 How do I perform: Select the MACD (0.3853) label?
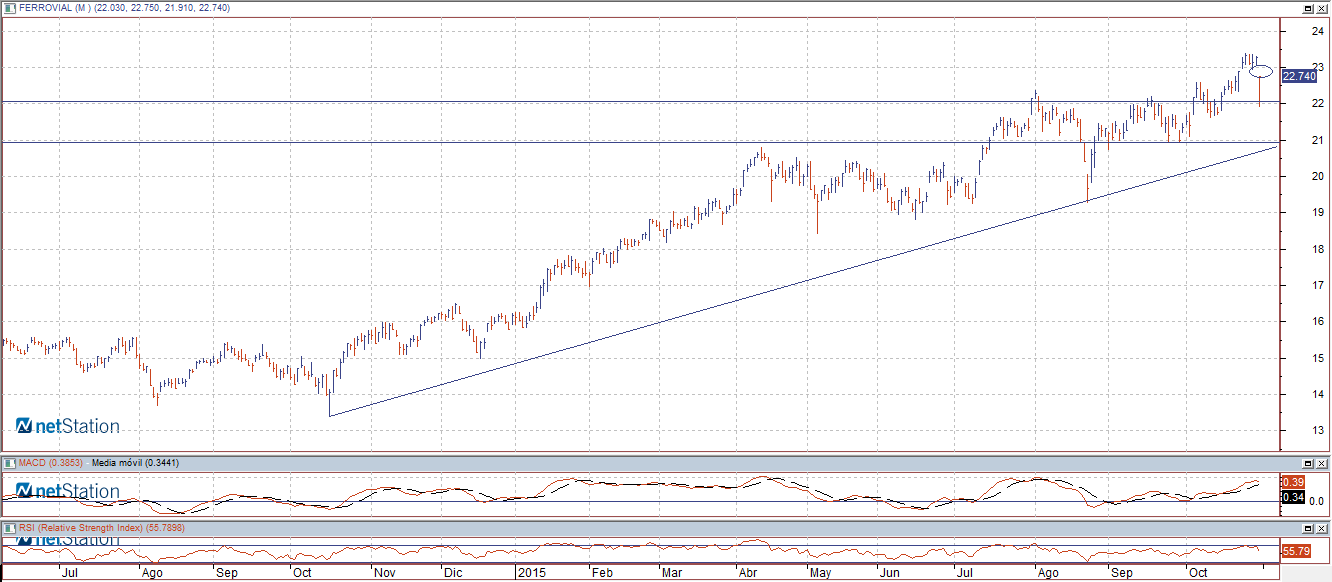pyautogui.click(x=50, y=463)
